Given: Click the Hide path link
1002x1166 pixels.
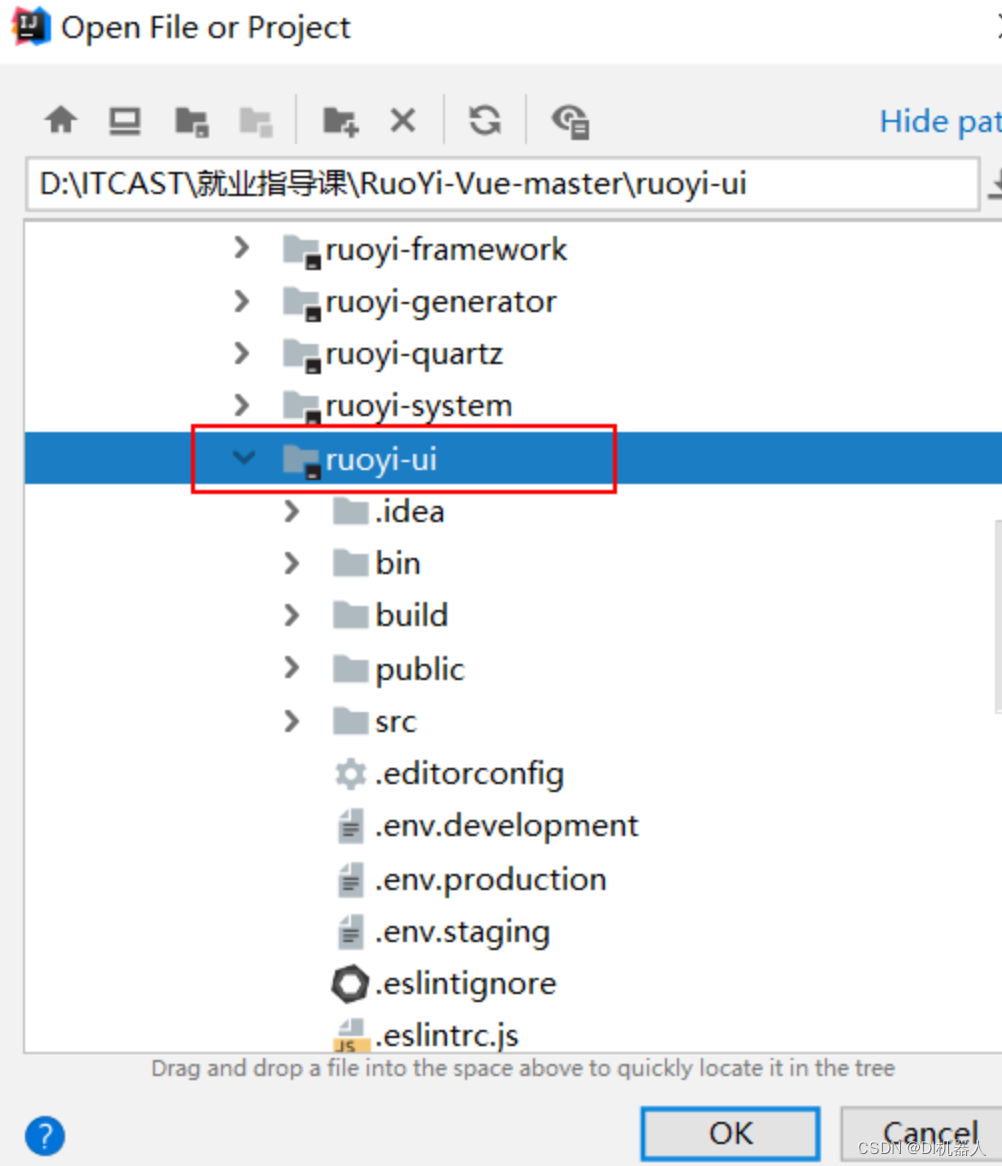Looking at the screenshot, I should pyautogui.click(x=940, y=121).
